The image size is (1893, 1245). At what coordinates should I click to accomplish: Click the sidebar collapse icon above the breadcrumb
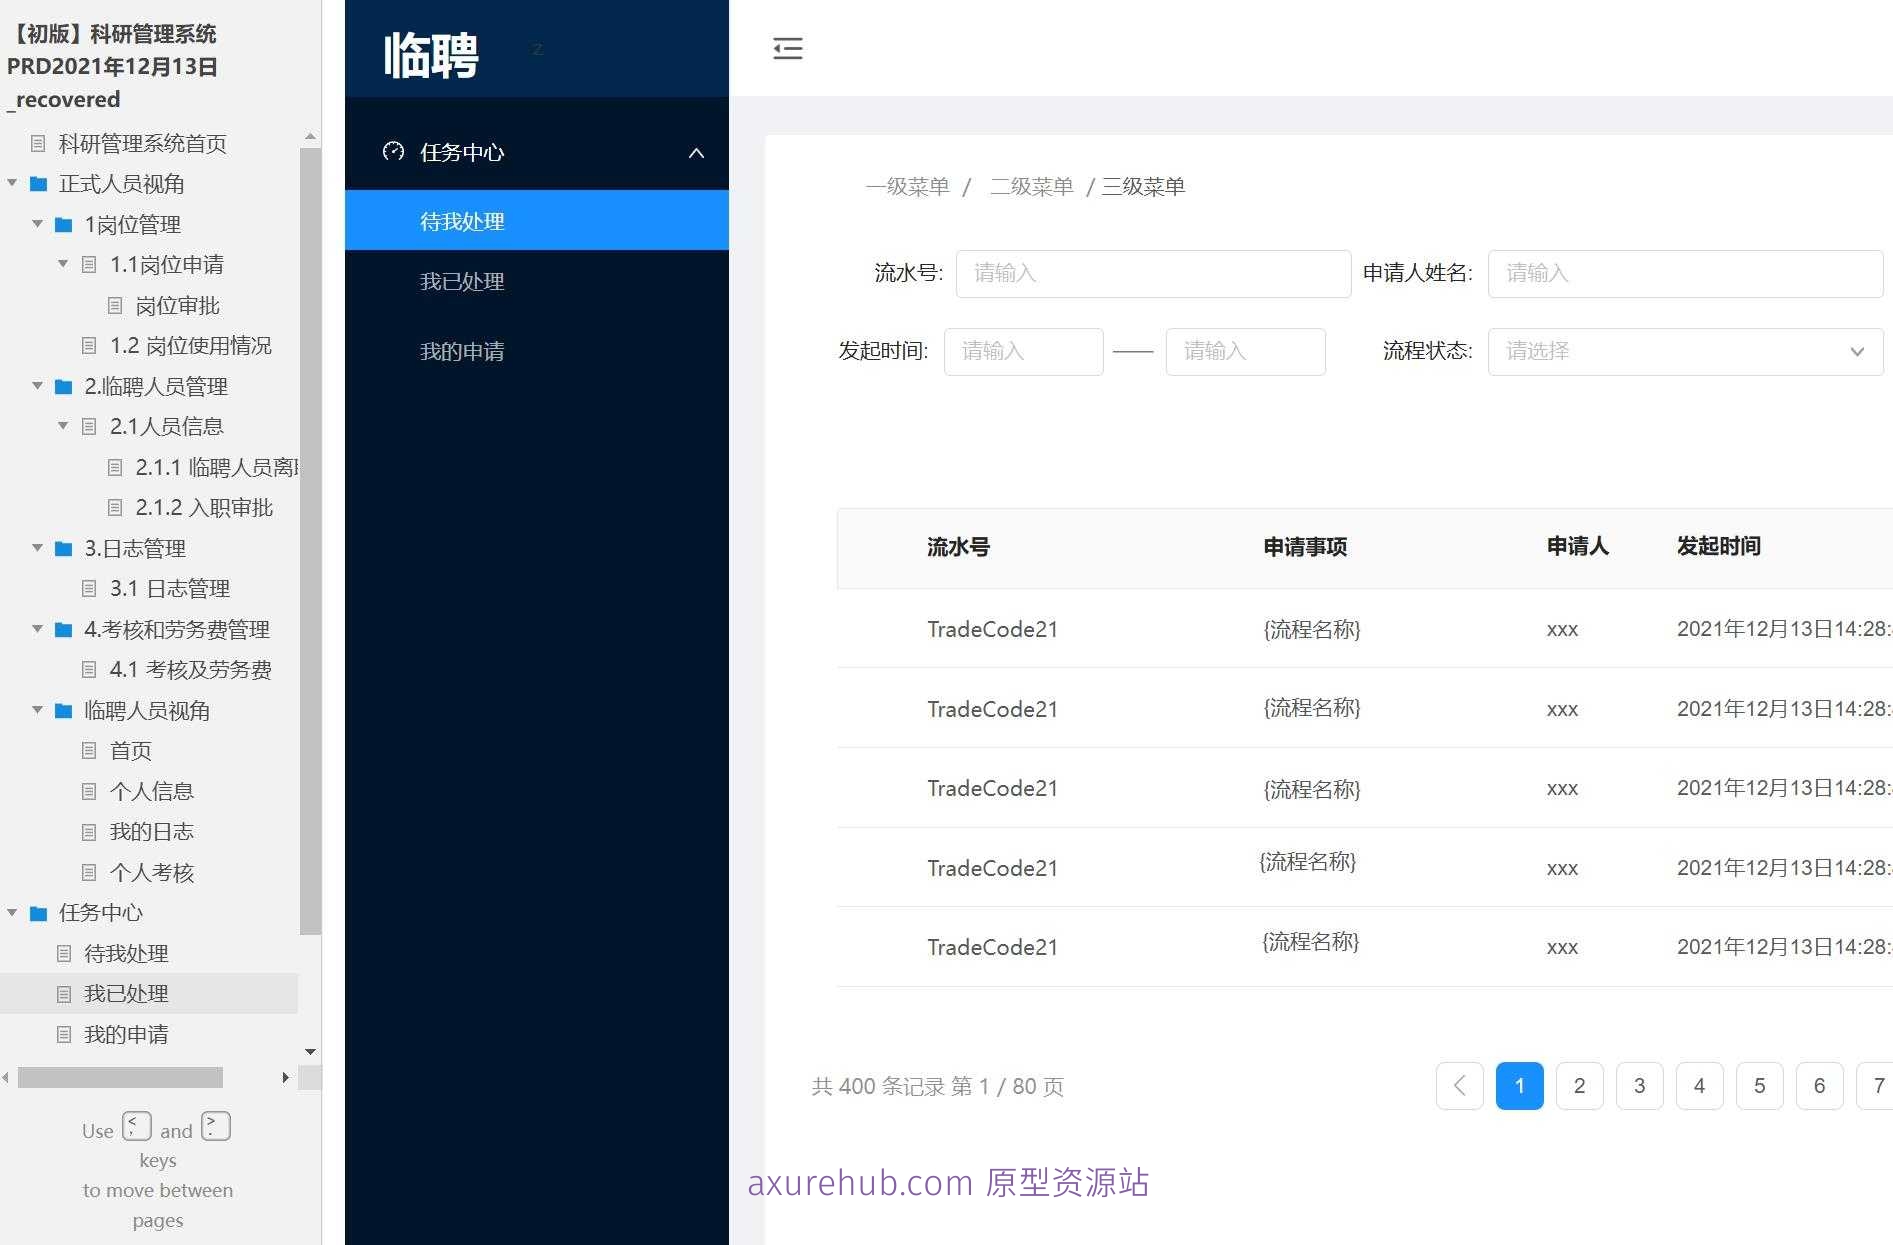pos(788,48)
